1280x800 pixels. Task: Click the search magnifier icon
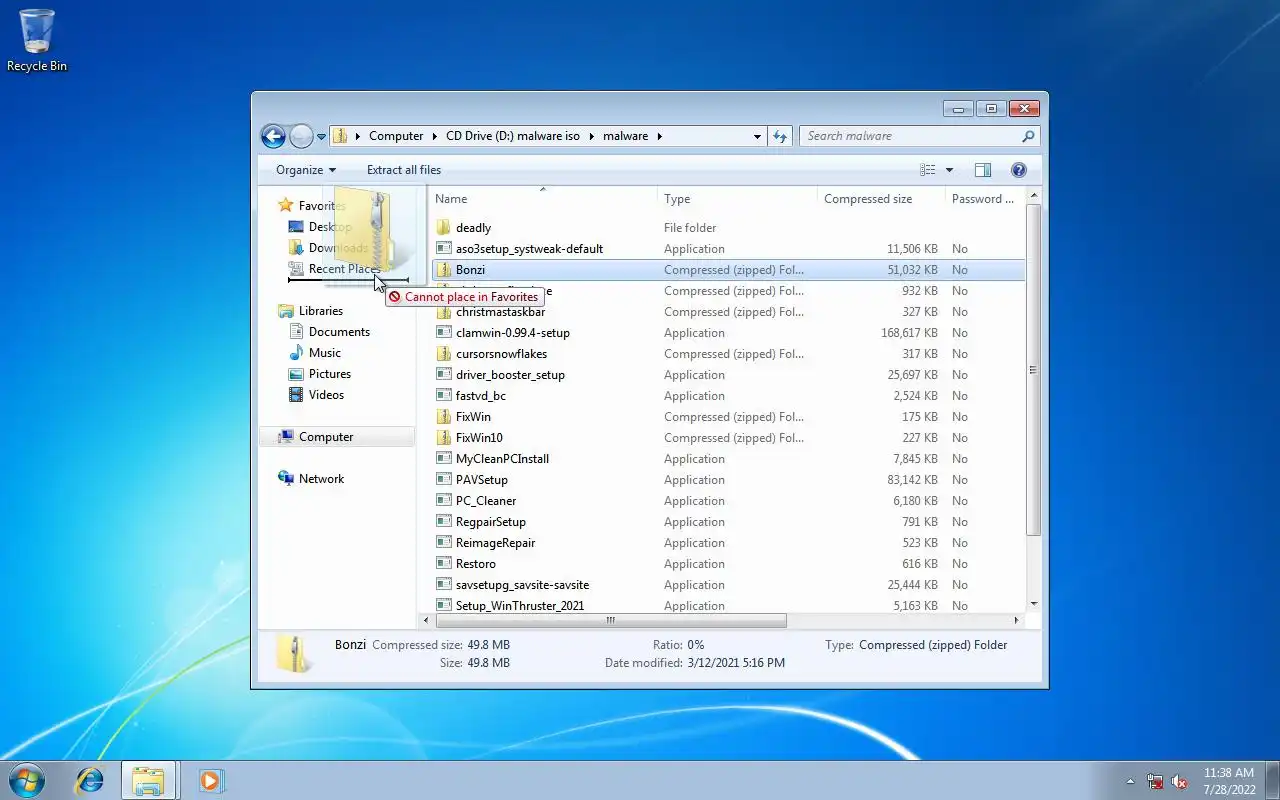pyautogui.click(x=1028, y=136)
